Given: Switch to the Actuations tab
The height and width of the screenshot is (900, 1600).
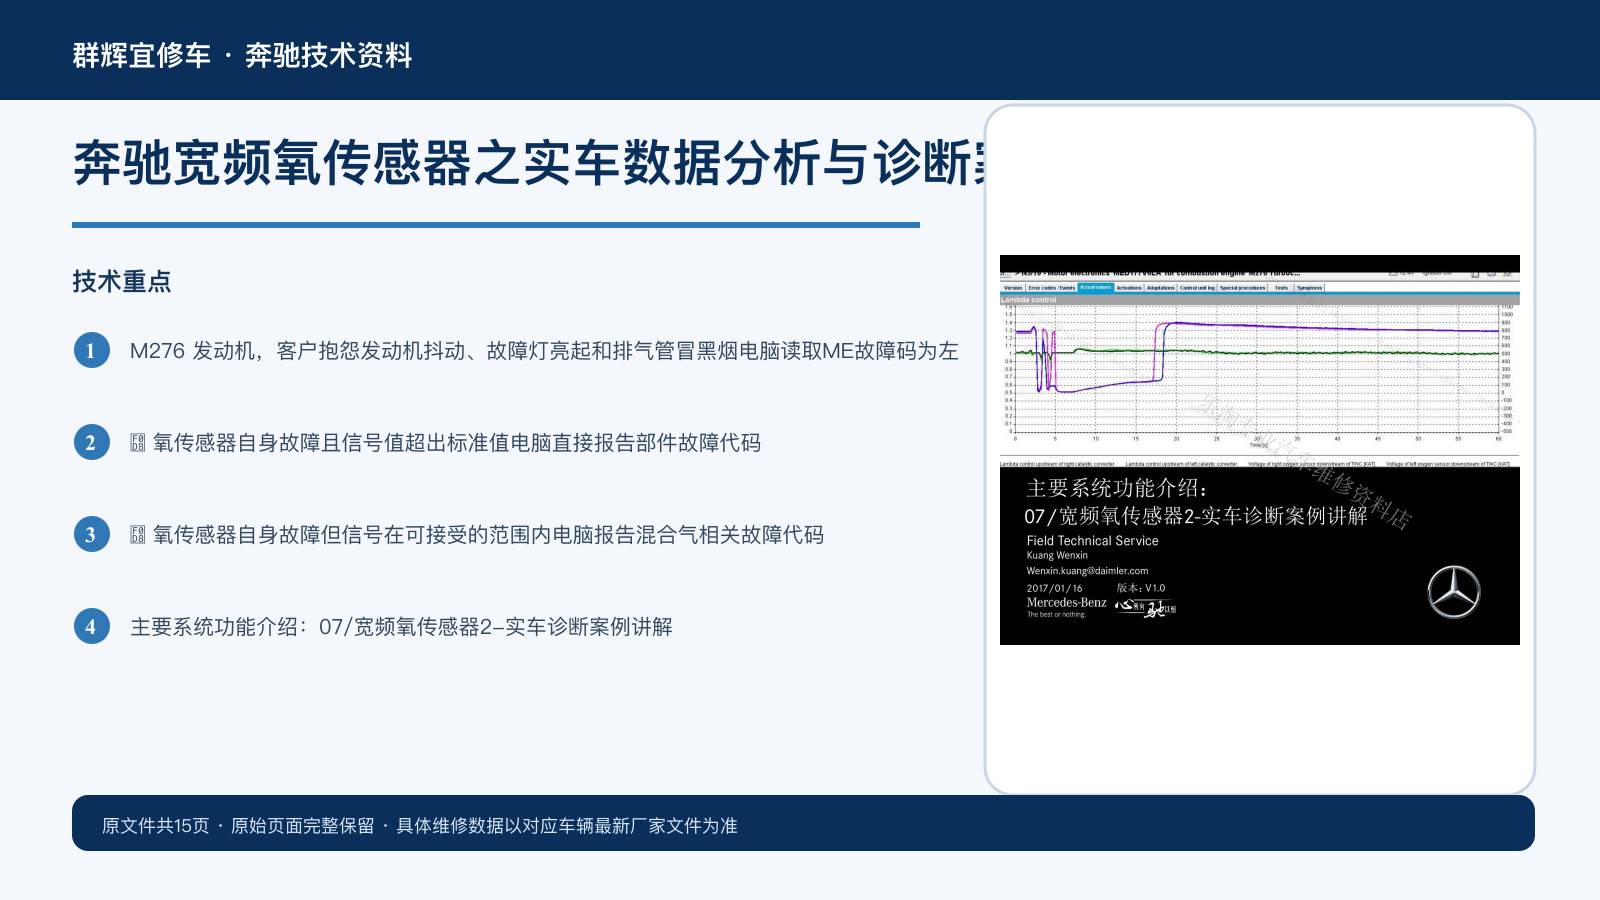Looking at the screenshot, I should pos(1129,288).
